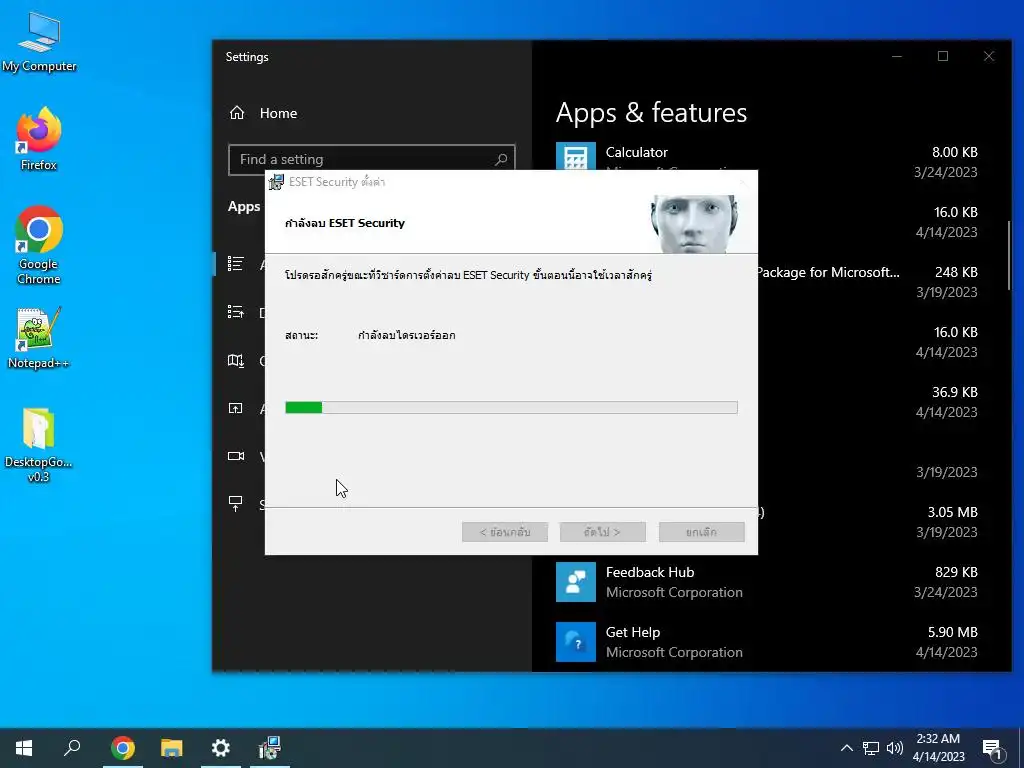Open My Computer desktop icon

(39, 40)
